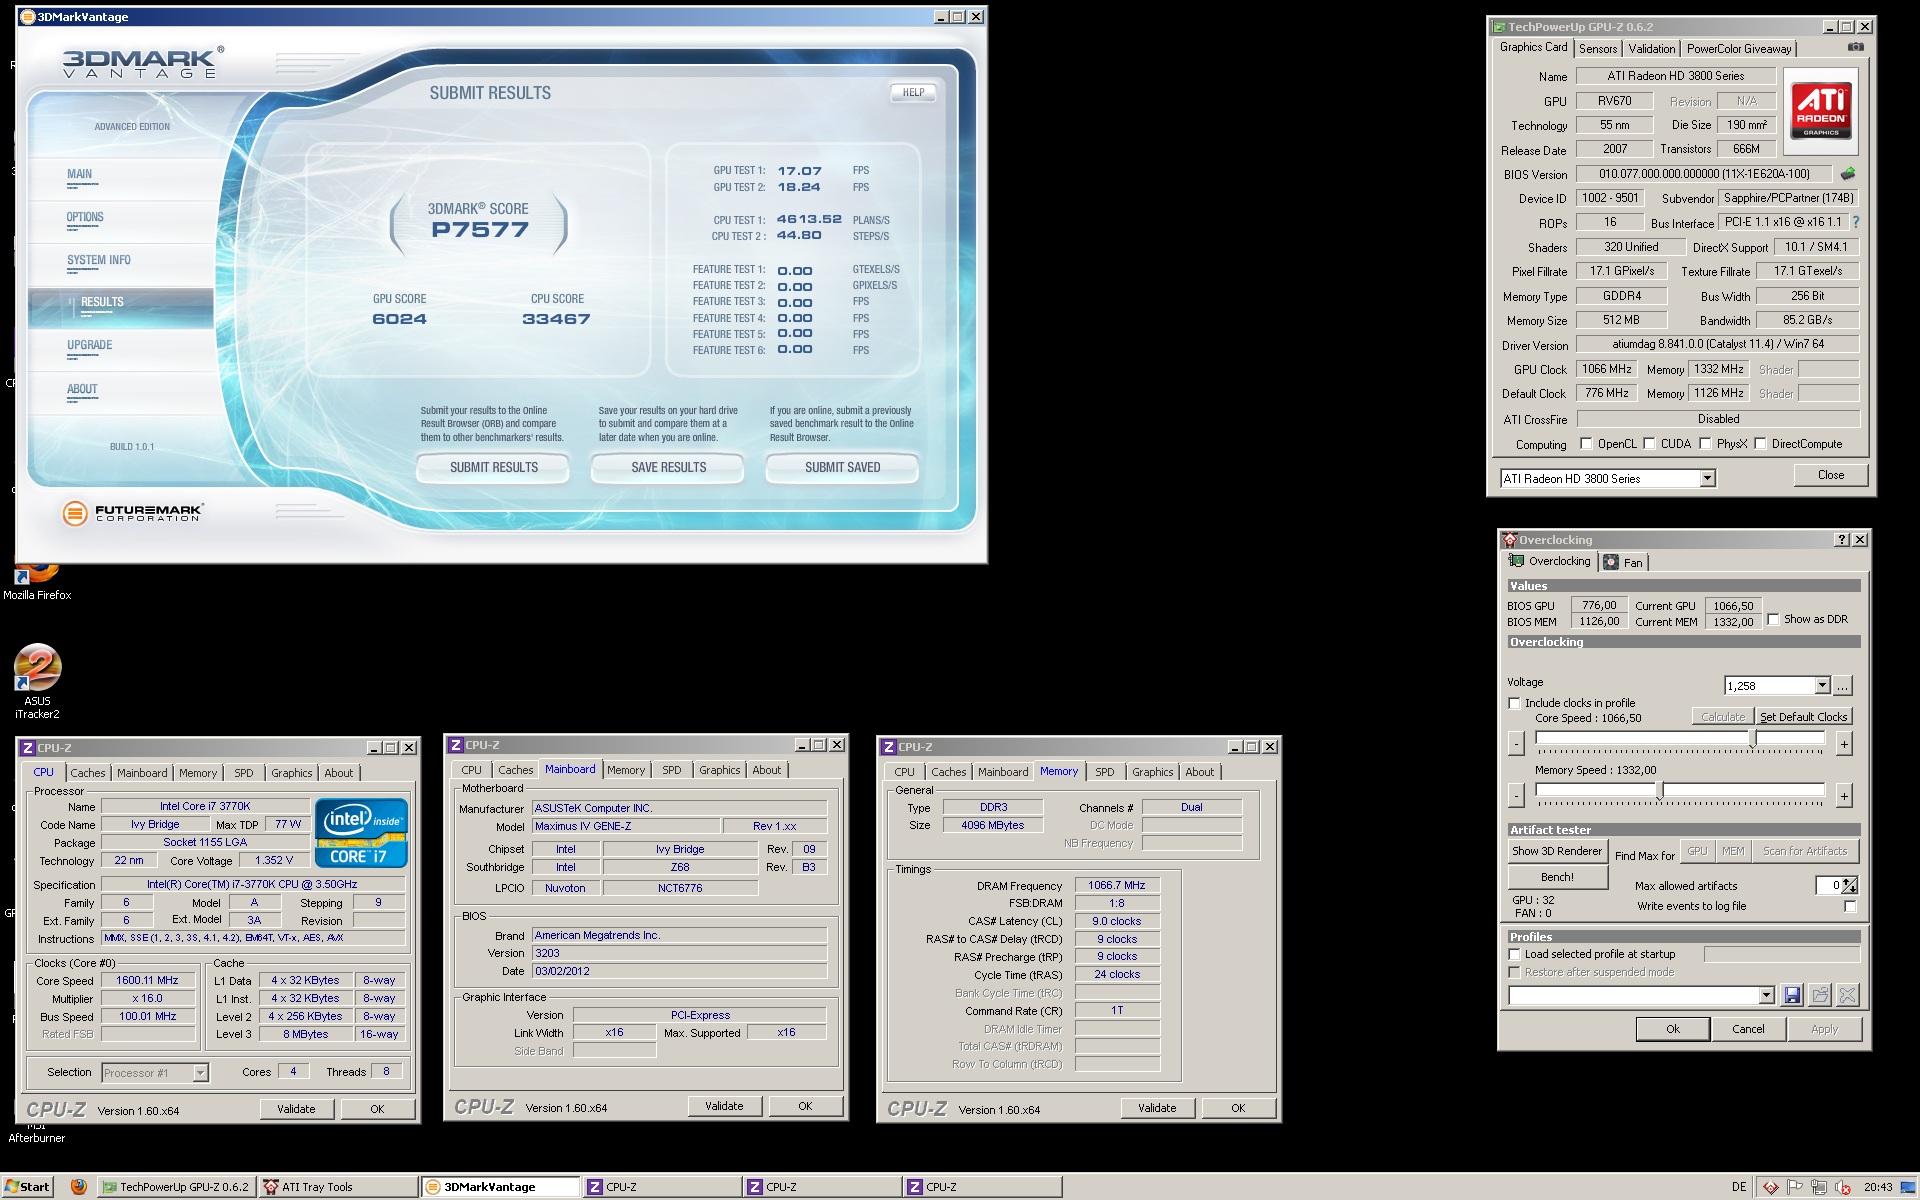The width and height of the screenshot is (1920, 1200).
Task: Enable Write events to log file
Action: 1850,906
